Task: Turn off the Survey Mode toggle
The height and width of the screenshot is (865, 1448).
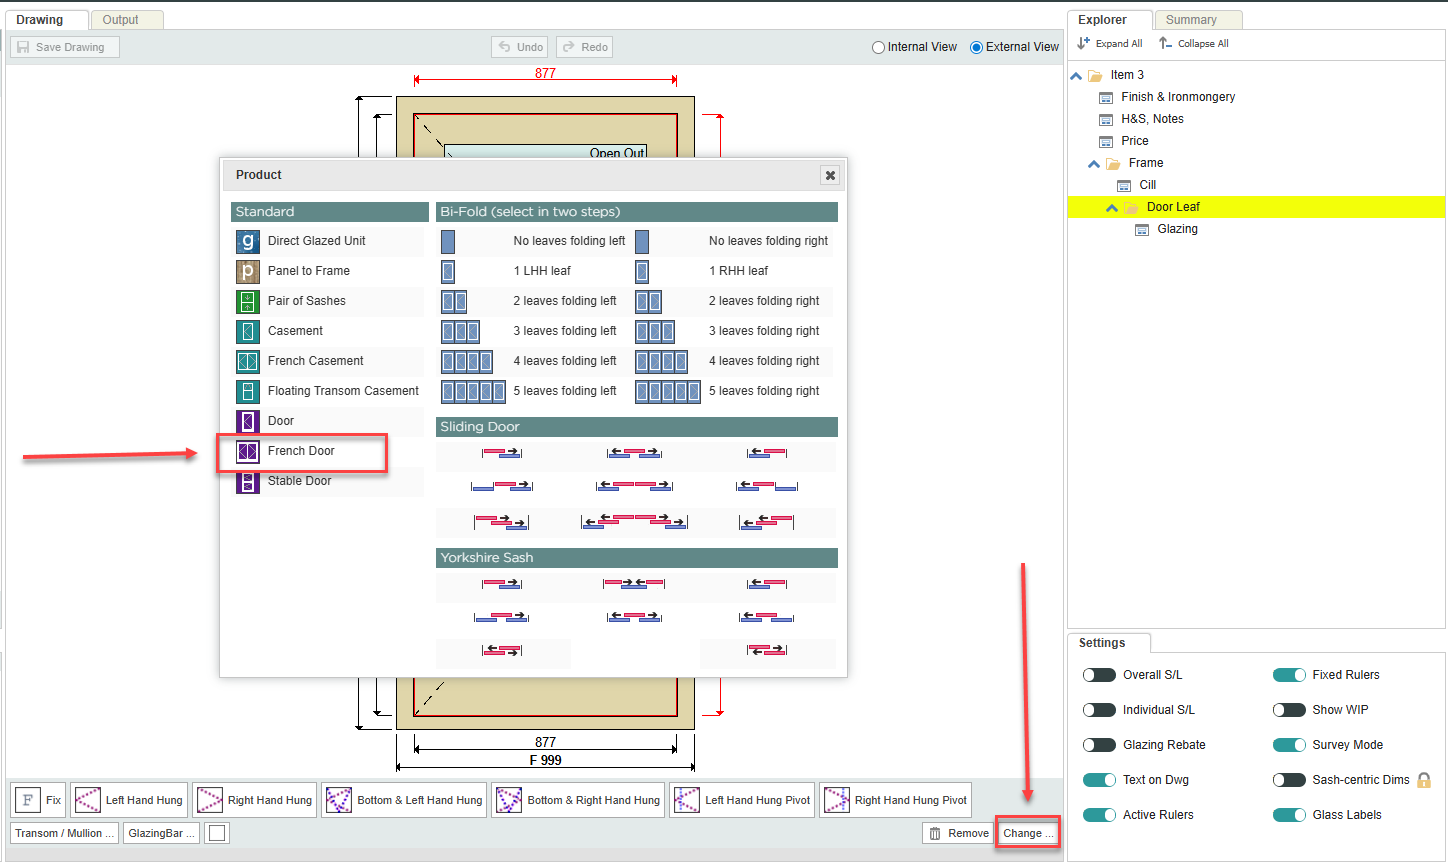Action: [x=1289, y=745]
